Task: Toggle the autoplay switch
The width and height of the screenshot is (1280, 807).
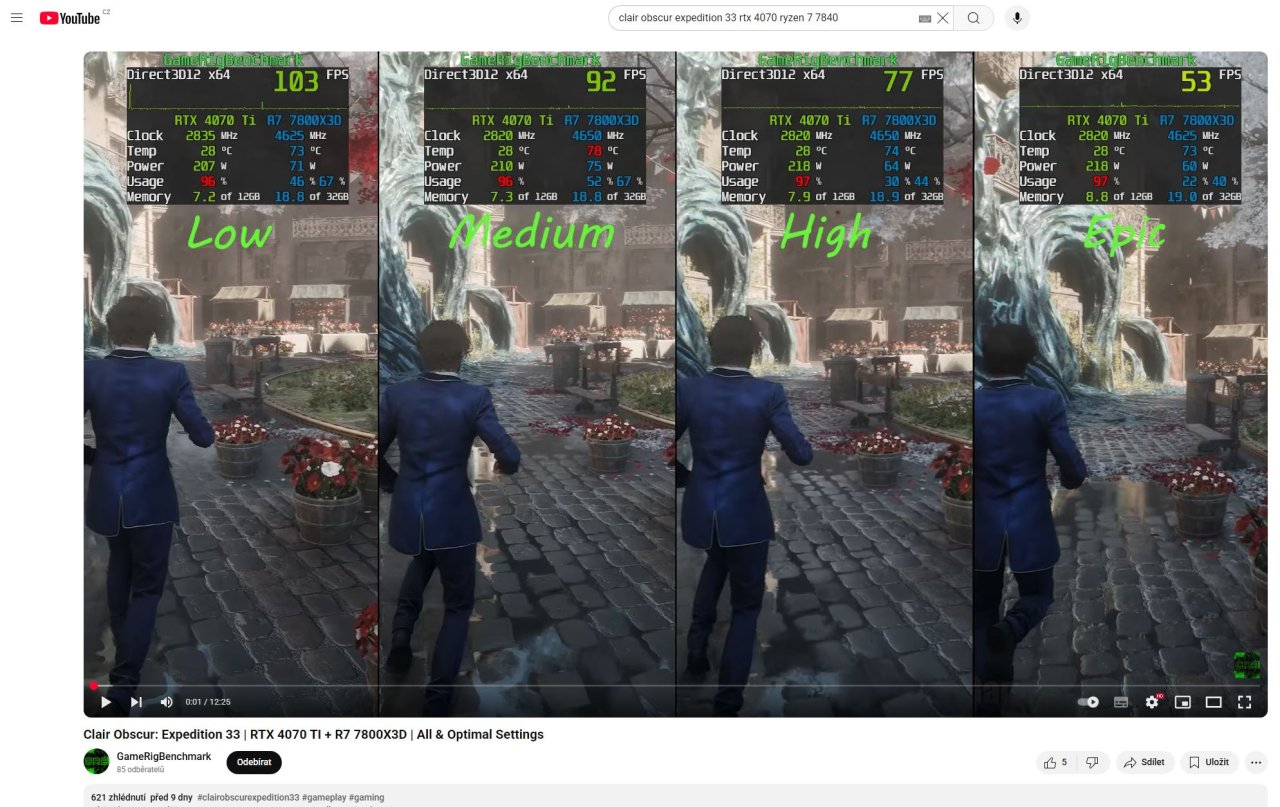Action: 1089,702
